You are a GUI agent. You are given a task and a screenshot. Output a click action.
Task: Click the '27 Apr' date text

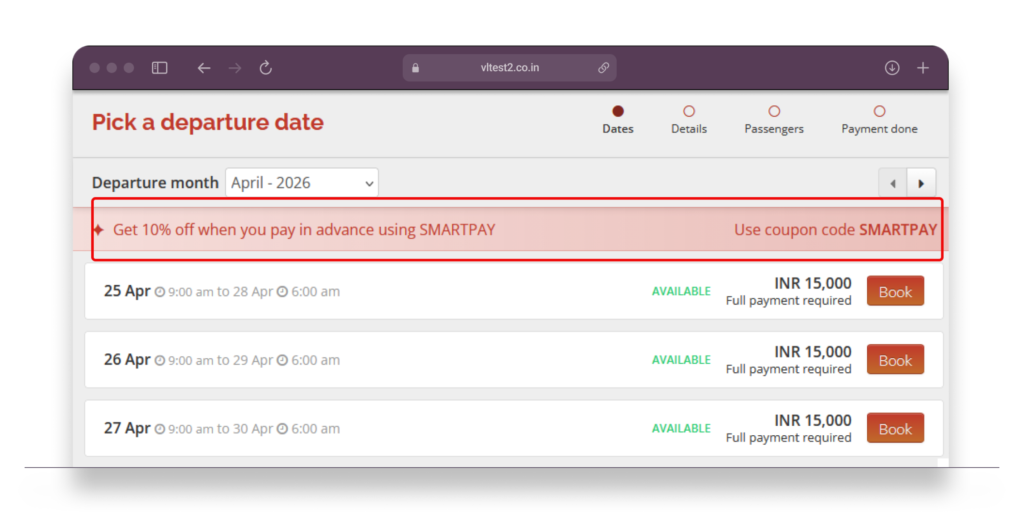127,428
